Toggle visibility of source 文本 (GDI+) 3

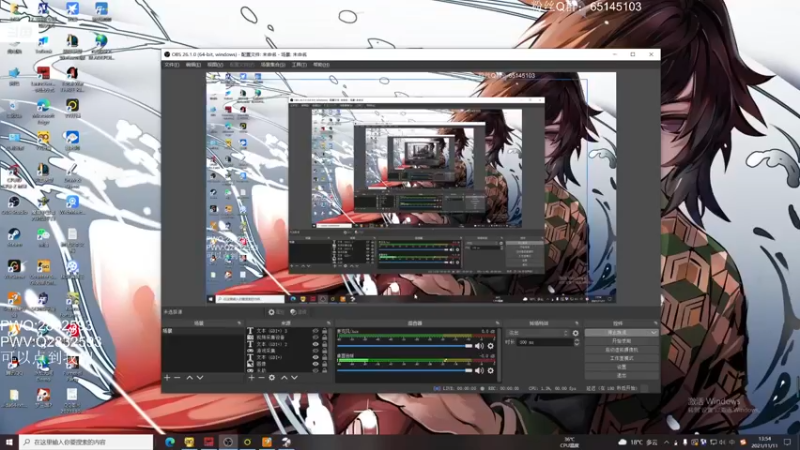[x=315, y=331]
